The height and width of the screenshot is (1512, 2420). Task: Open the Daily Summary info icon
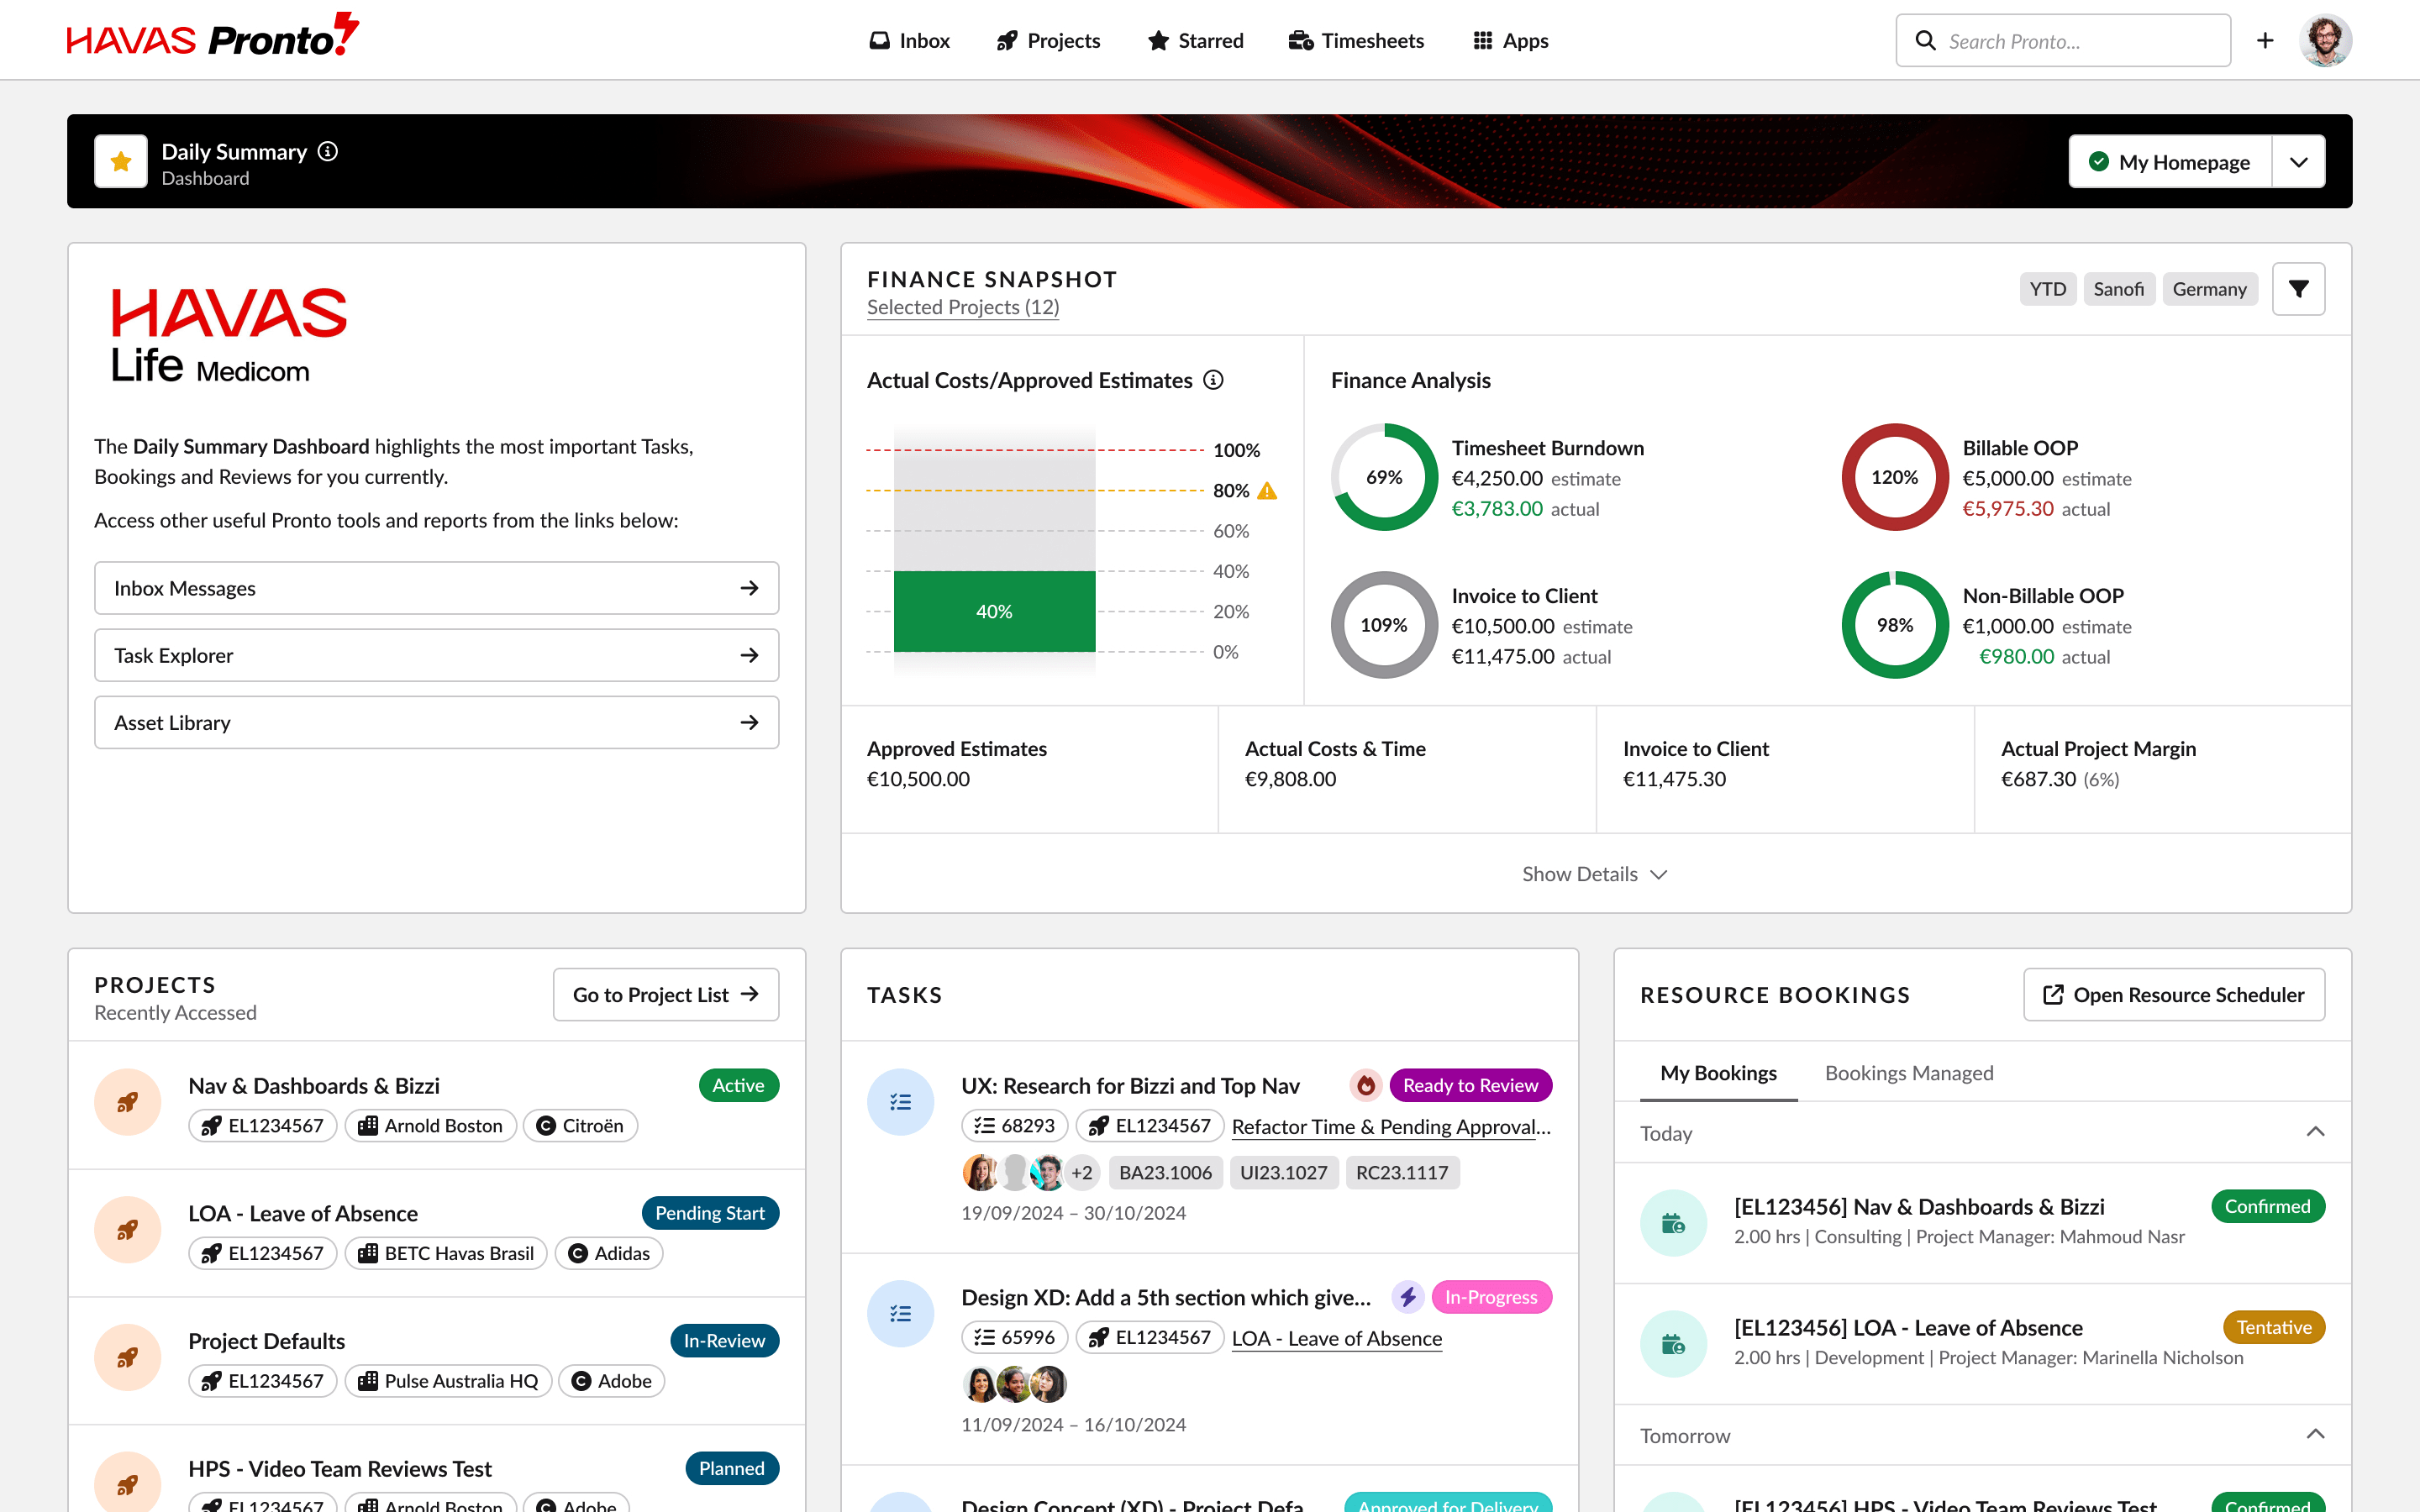click(x=328, y=151)
